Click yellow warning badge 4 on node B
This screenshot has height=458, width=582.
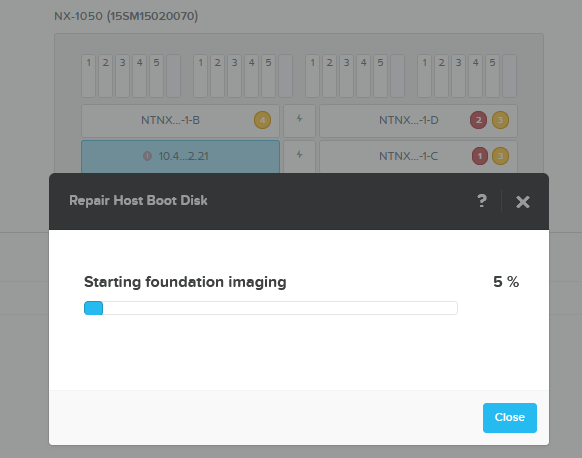click(262, 120)
